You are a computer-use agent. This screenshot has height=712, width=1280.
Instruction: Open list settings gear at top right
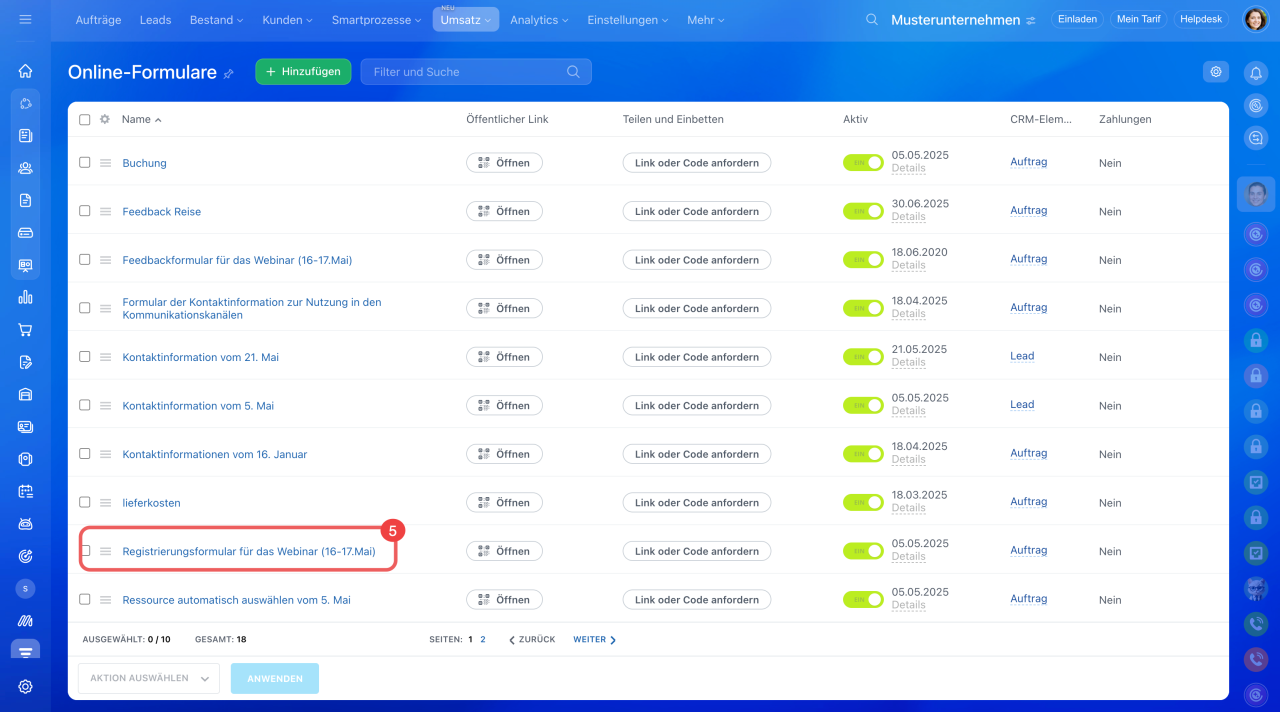[x=1216, y=72]
